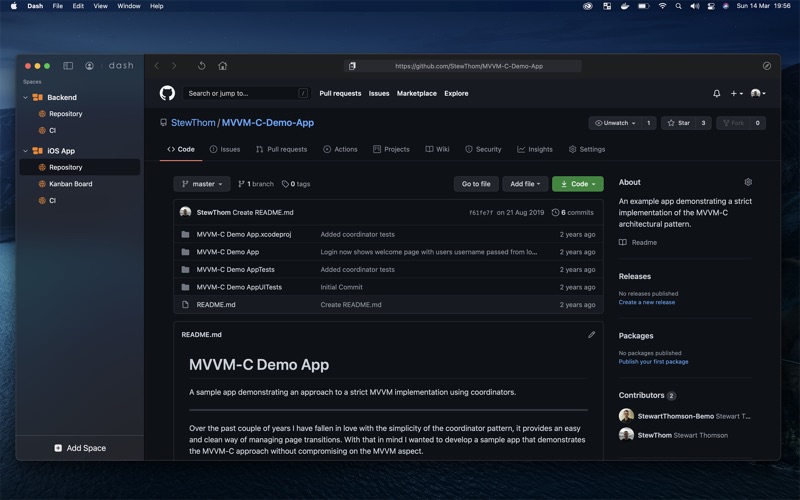Screen dimensions: 800x500
Task: Open the Projects tab
Action: (x=391, y=149)
